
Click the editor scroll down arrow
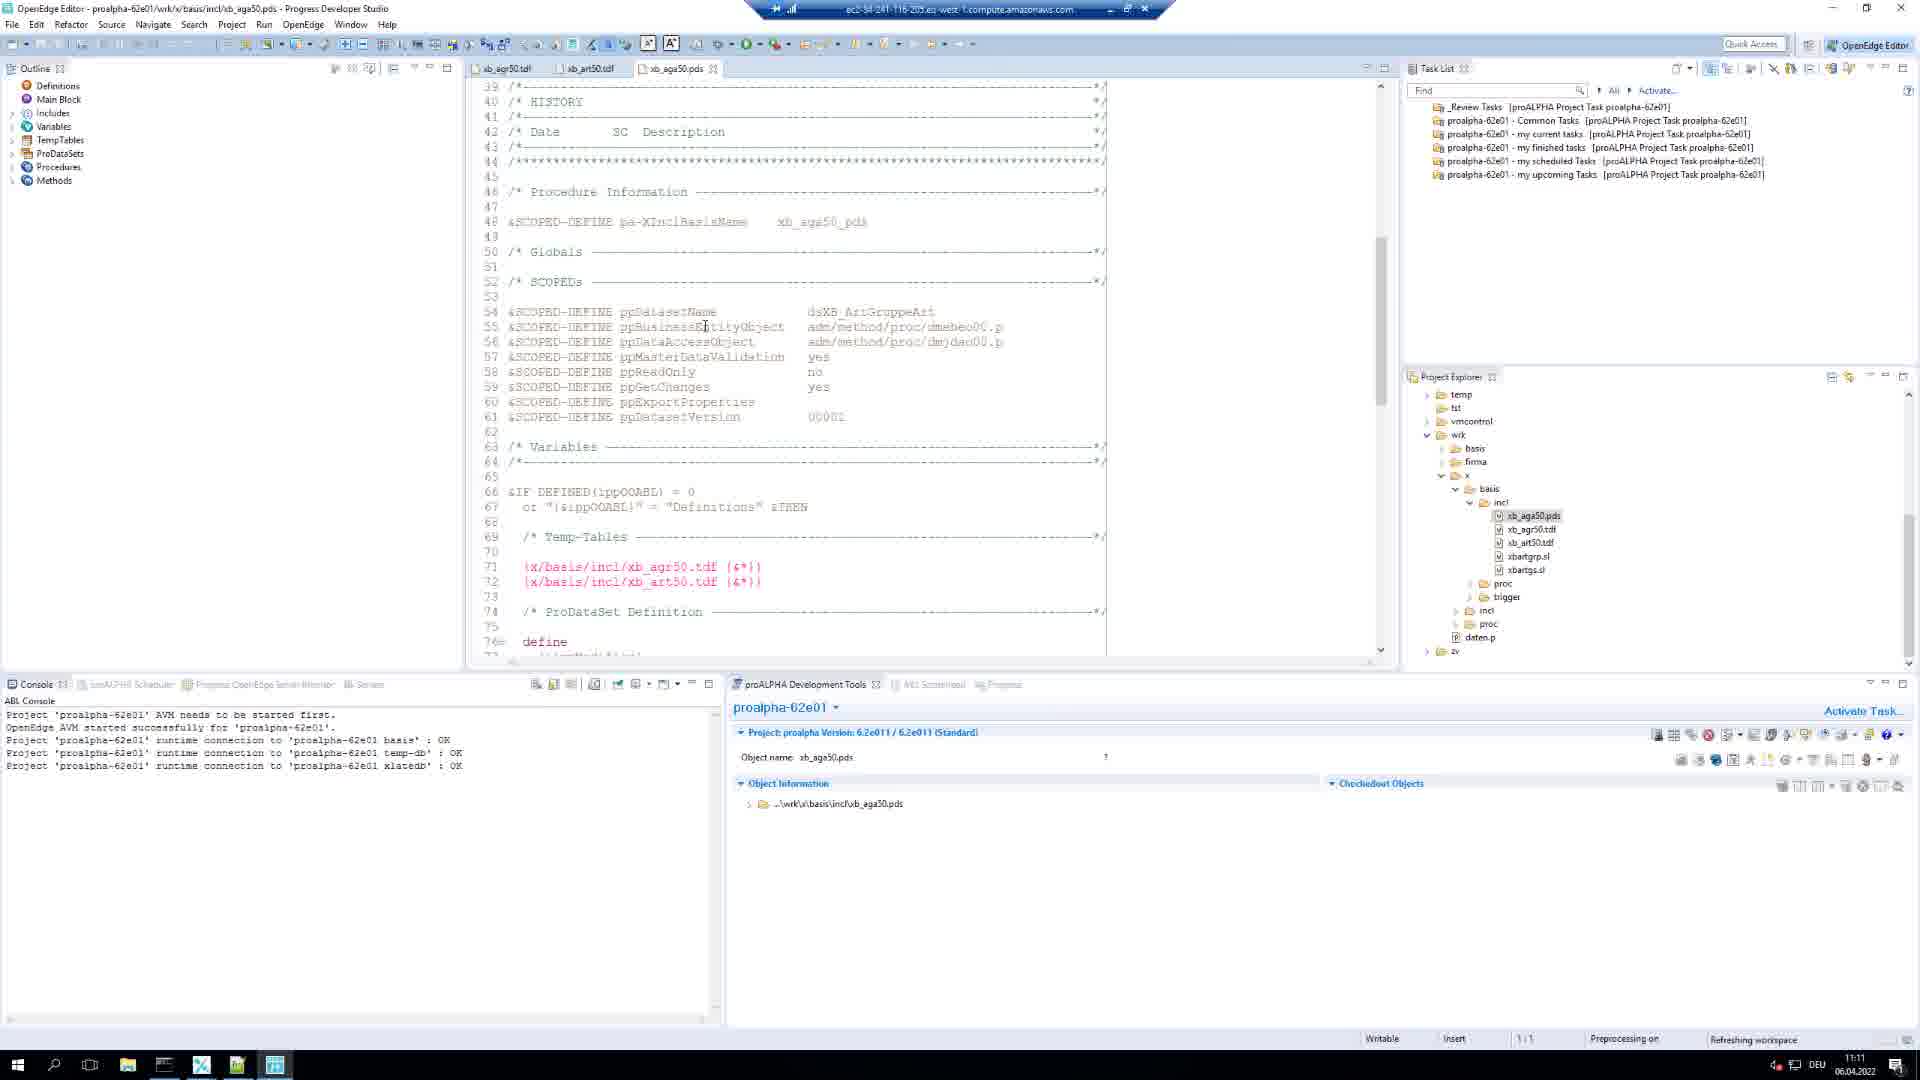tap(1381, 650)
